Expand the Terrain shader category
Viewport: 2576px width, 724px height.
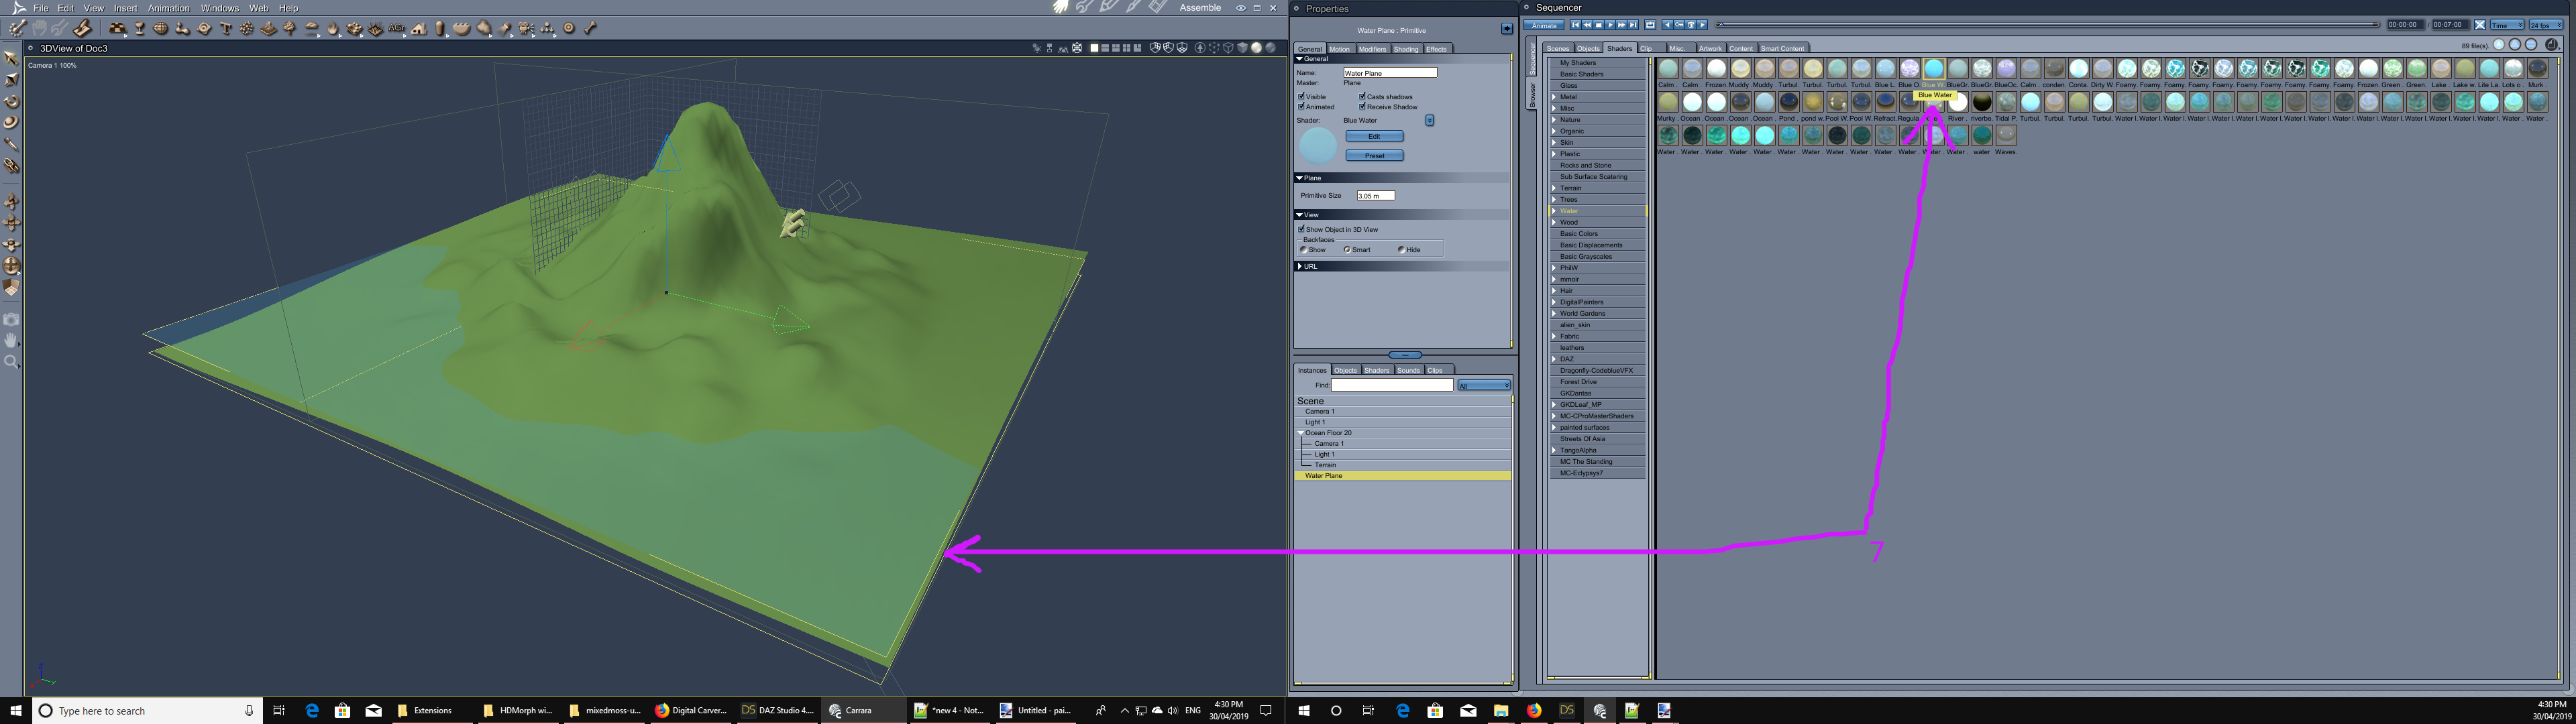coord(1554,188)
